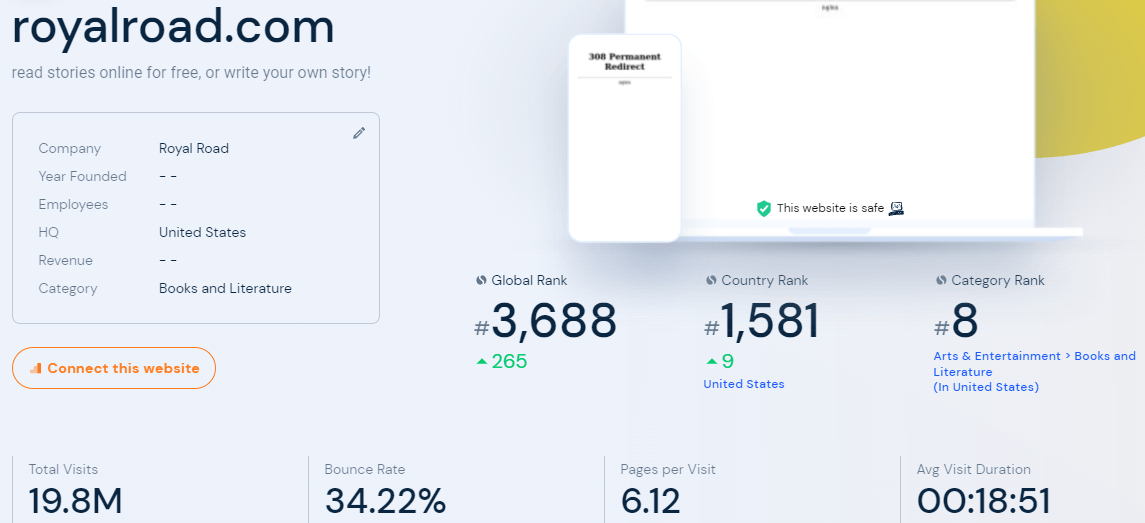Click the safety mascot icon after safe text
This screenshot has height=523, width=1145.
(896, 209)
